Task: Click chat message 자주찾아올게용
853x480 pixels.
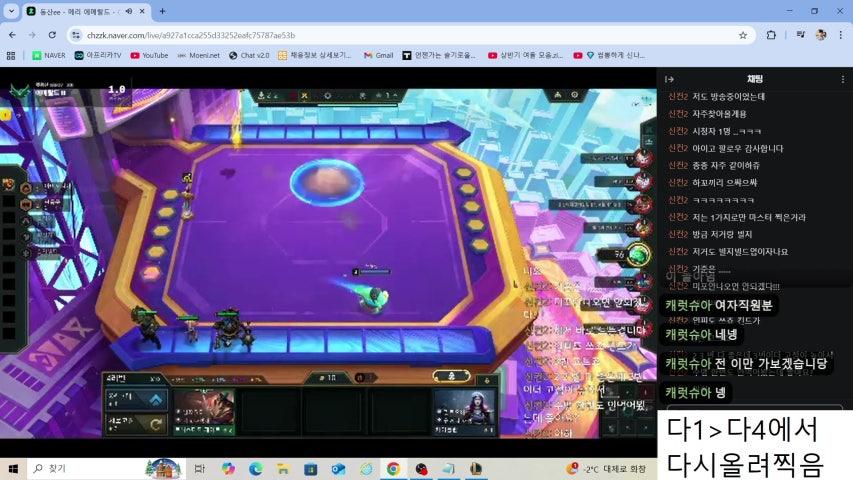Action: pos(719,114)
